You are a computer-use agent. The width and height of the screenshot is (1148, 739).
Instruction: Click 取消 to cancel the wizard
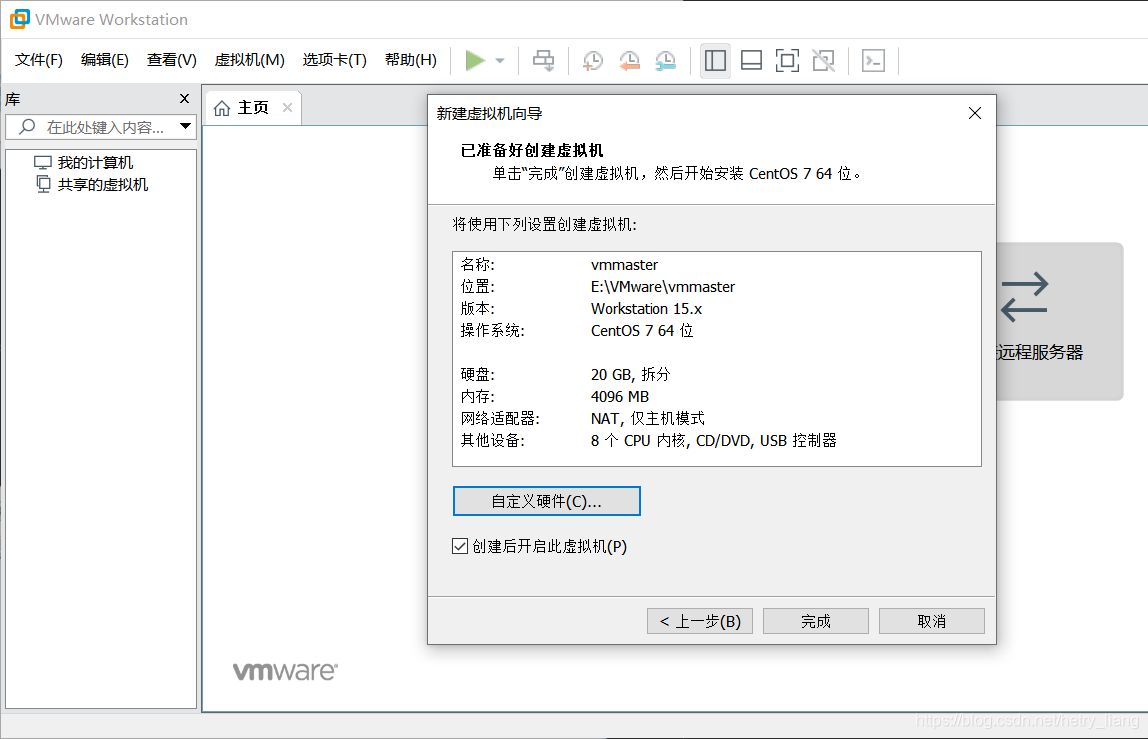click(x=931, y=621)
